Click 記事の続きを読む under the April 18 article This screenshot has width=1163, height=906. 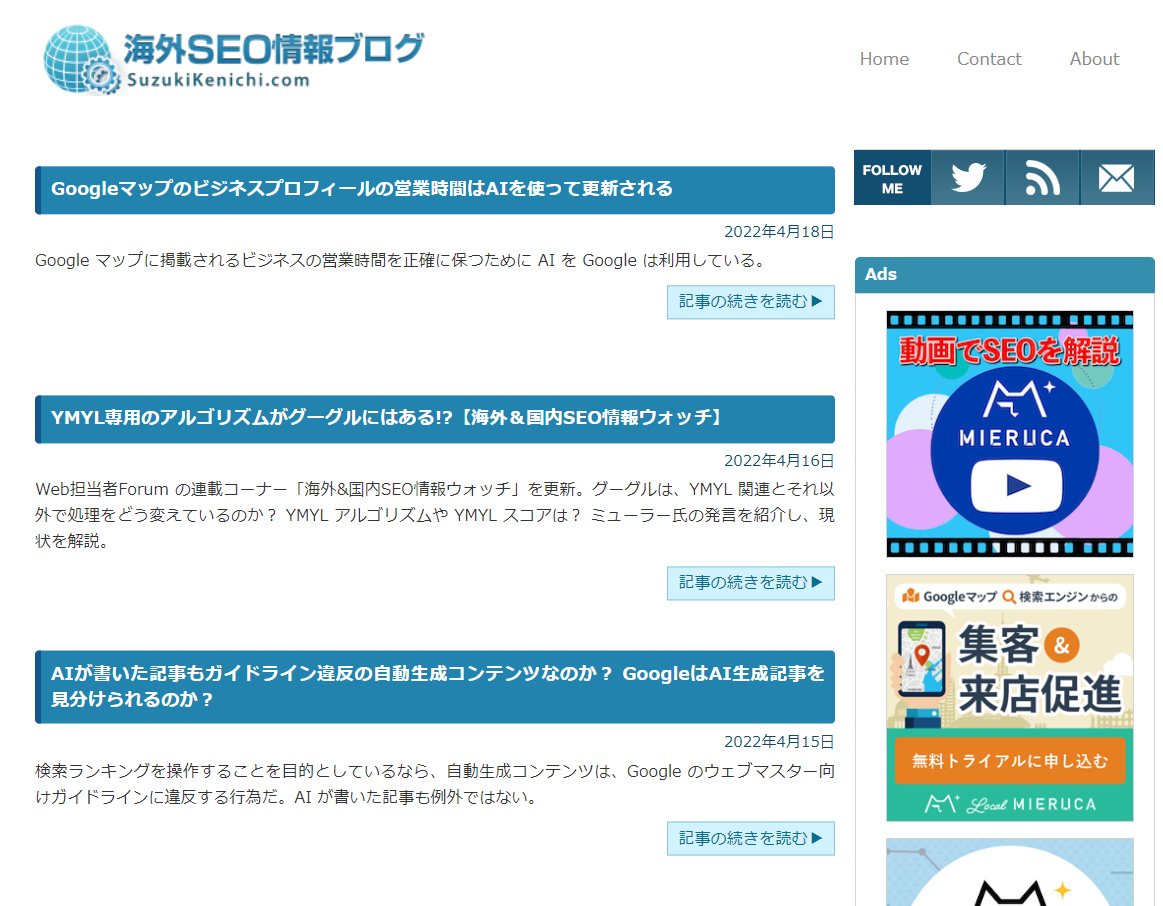pyautogui.click(x=751, y=302)
